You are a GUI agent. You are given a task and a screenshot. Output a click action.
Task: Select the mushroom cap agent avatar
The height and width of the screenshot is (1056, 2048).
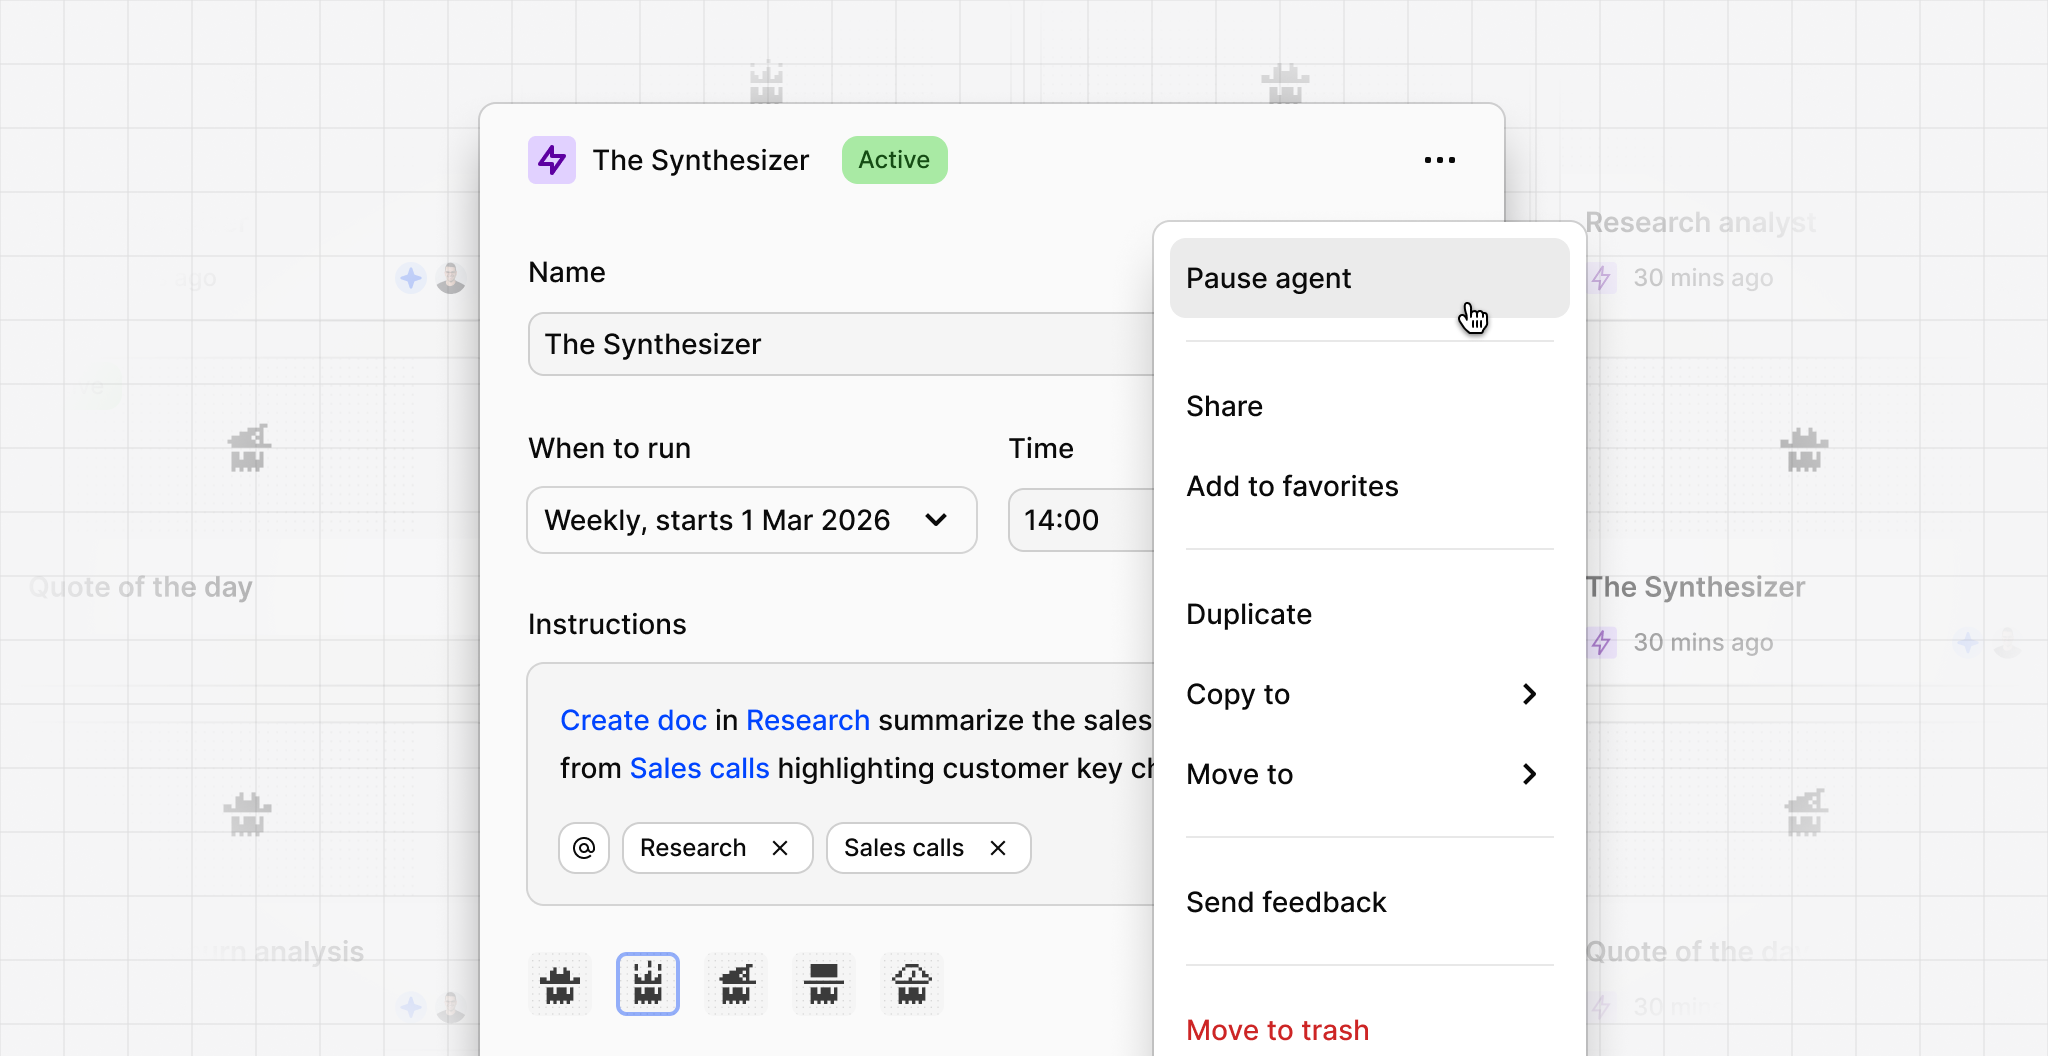pos(912,984)
